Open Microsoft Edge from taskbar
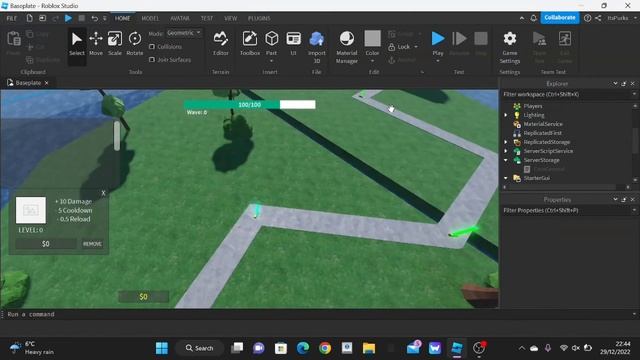 tap(302, 348)
